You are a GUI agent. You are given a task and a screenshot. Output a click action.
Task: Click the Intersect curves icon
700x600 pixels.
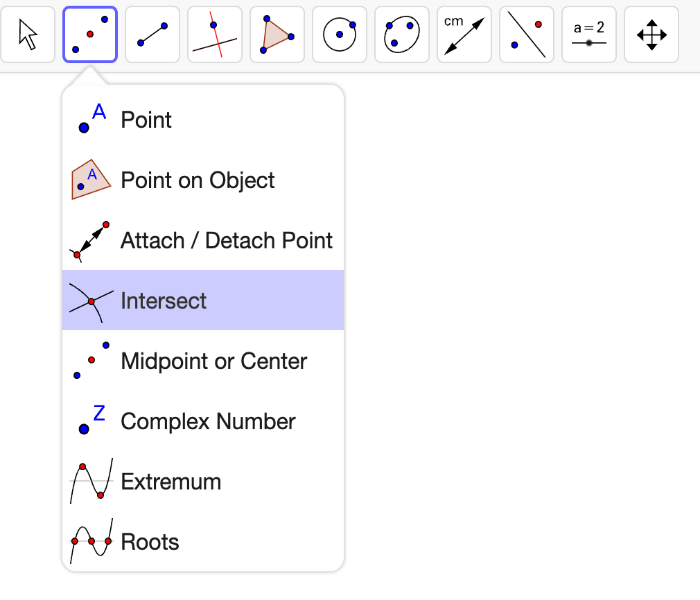point(91,302)
